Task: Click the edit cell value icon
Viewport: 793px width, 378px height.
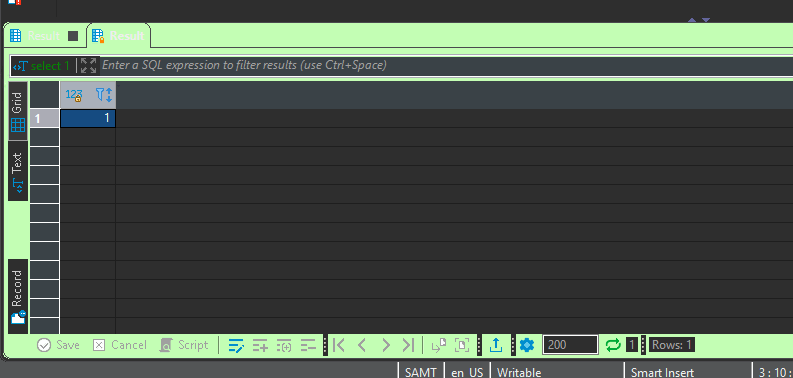Action: [x=236, y=346]
